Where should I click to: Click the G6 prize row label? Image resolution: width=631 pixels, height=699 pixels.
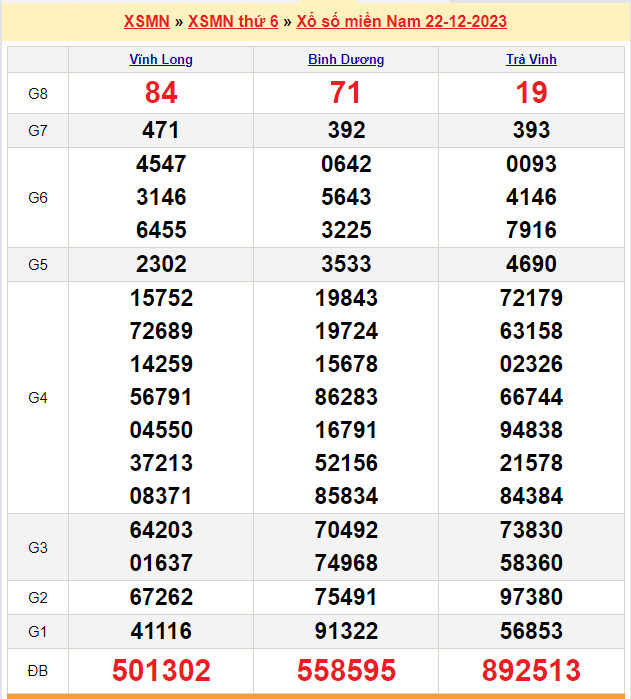38,197
